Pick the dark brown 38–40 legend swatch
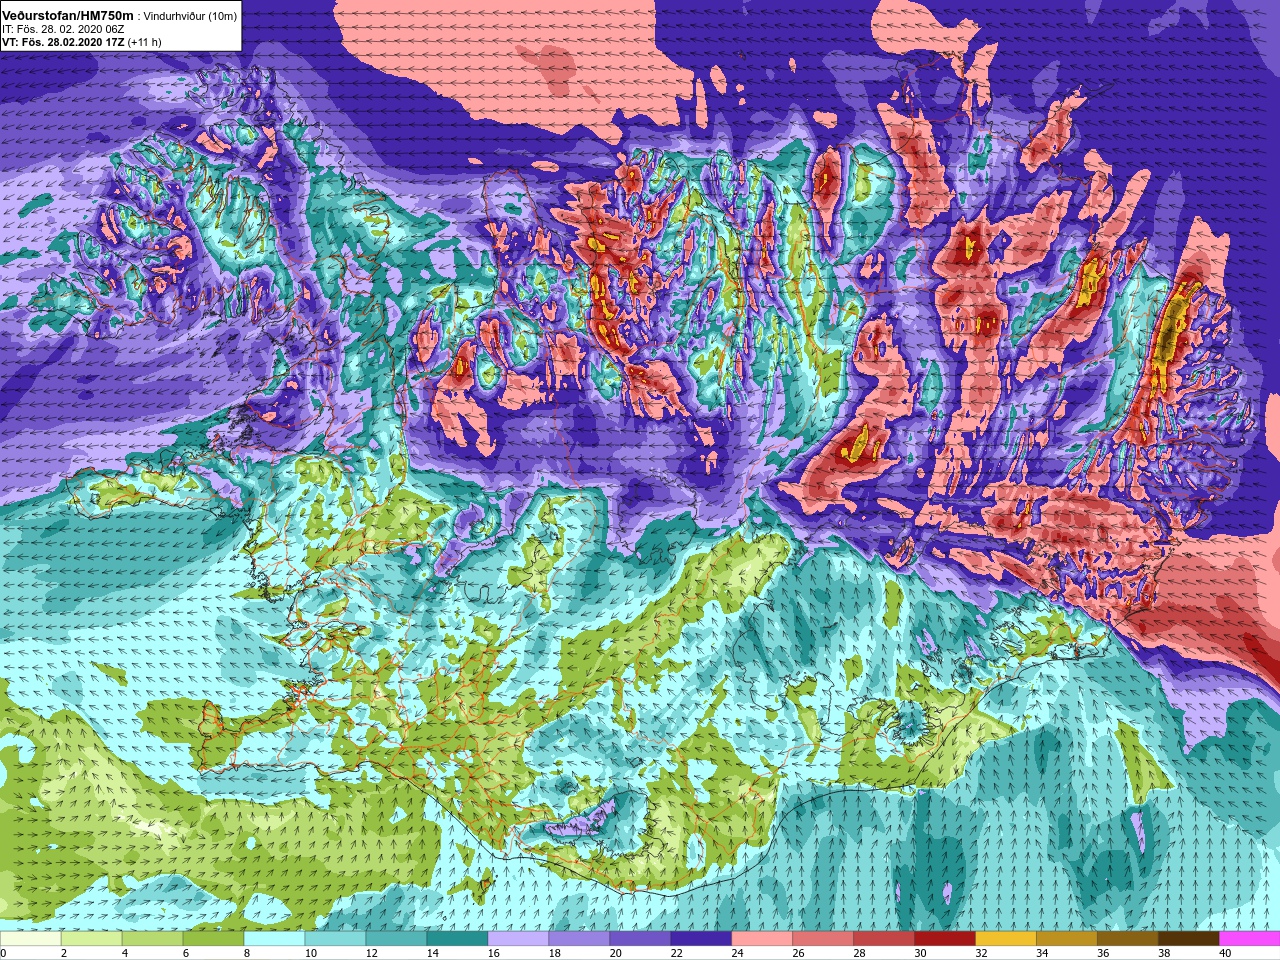The height and width of the screenshot is (960, 1280). (x=1189, y=940)
